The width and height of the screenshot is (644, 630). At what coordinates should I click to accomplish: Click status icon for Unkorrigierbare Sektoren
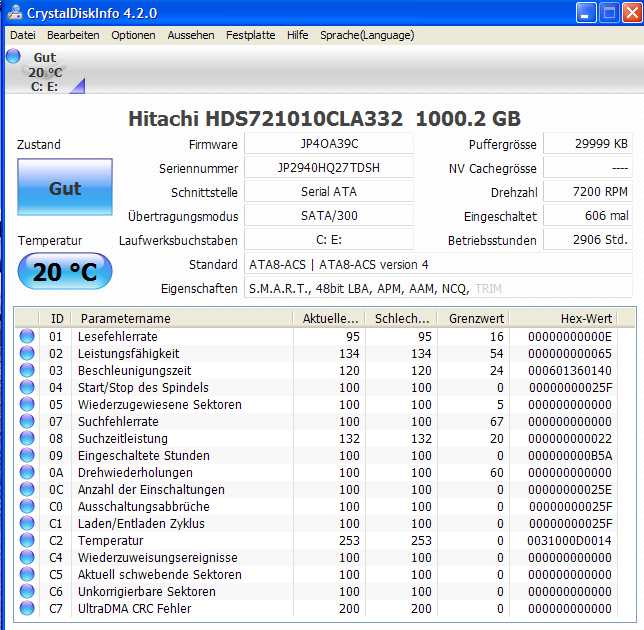tap(27, 591)
